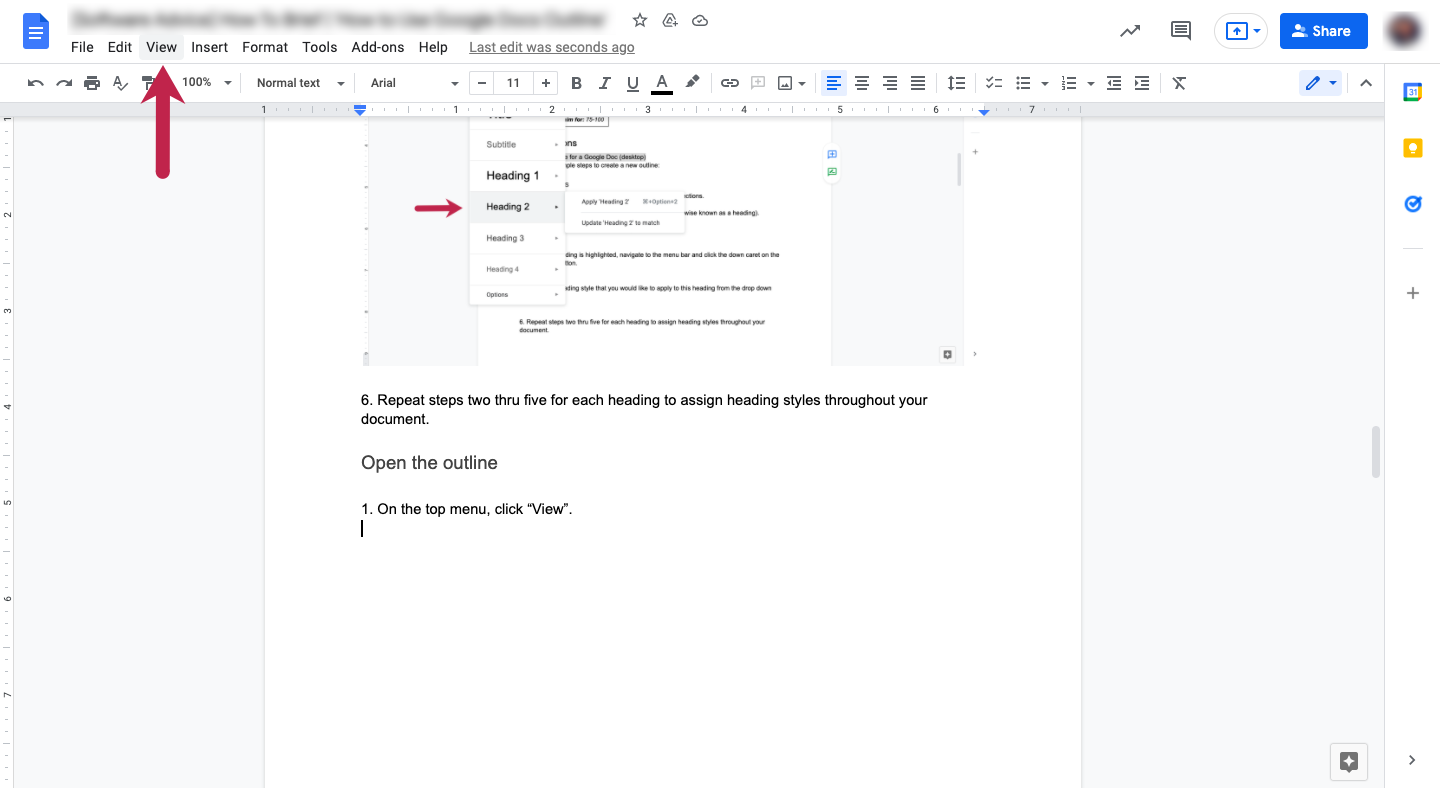The image size is (1440, 788).
Task: Open the Edit menu
Action: point(120,47)
